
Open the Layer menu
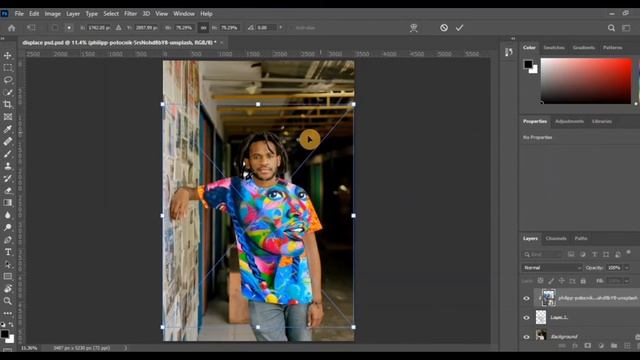(x=73, y=13)
